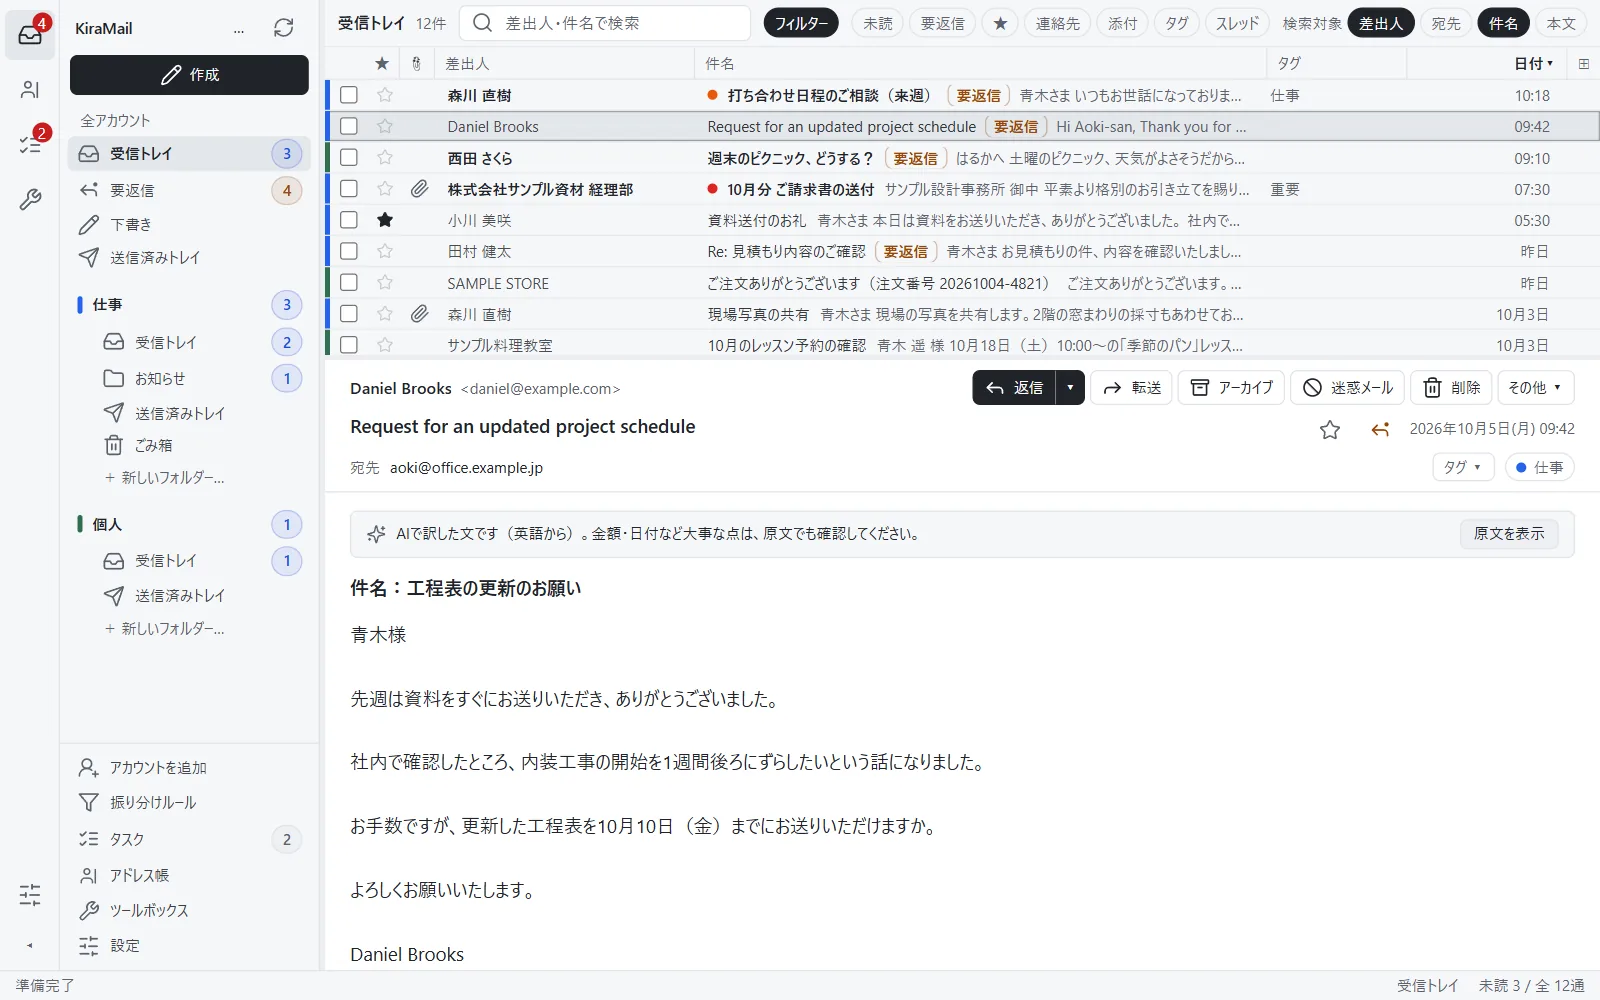Click the 差出人・件名で検索 search field

click(x=605, y=23)
